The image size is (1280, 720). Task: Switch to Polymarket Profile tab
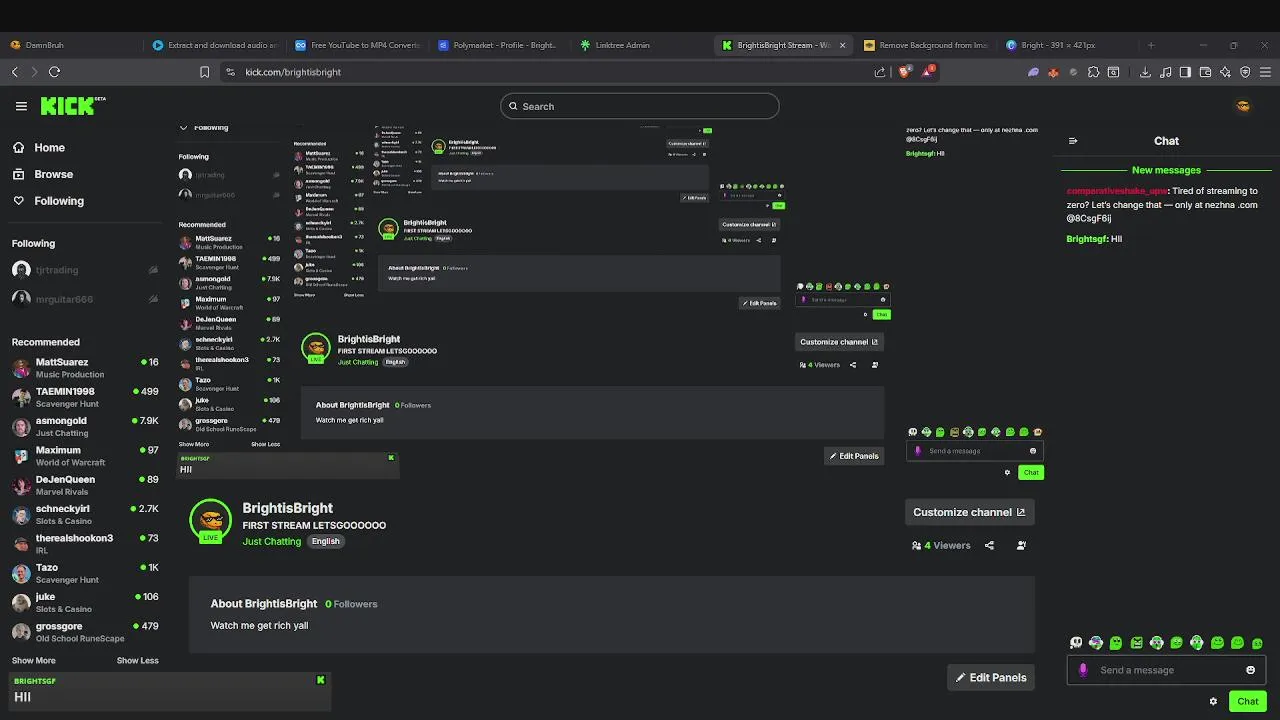tap(500, 45)
